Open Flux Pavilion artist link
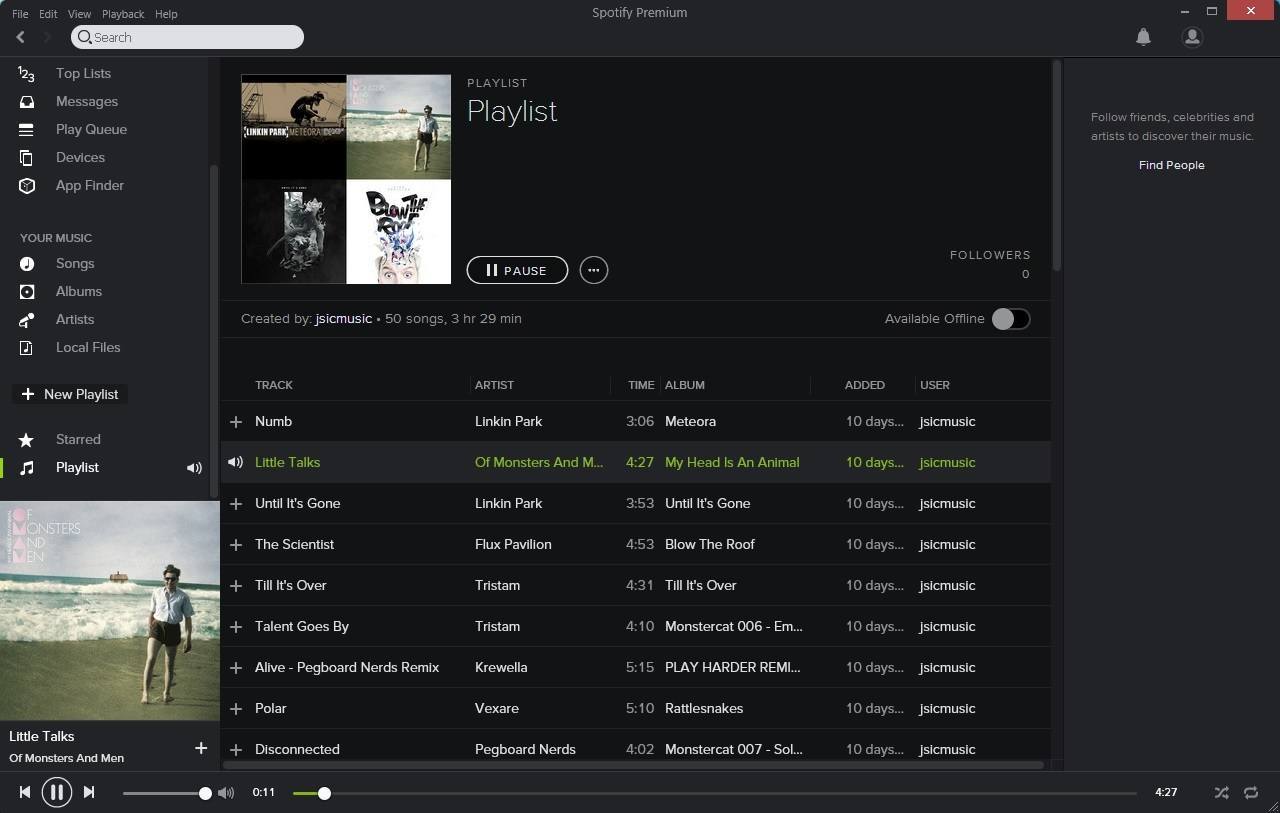This screenshot has width=1280, height=813. pyautogui.click(x=513, y=544)
